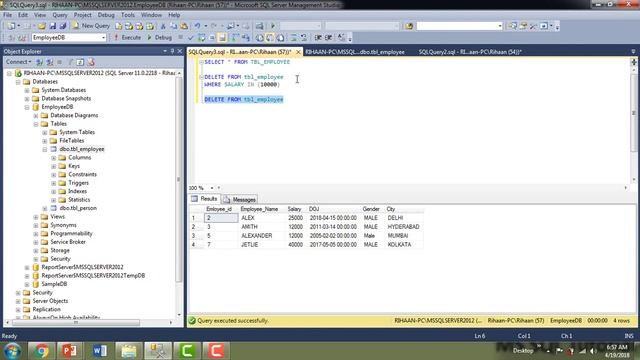Click the Increase Indent icon
This screenshot has width=640, height=360.
[x=329, y=38]
